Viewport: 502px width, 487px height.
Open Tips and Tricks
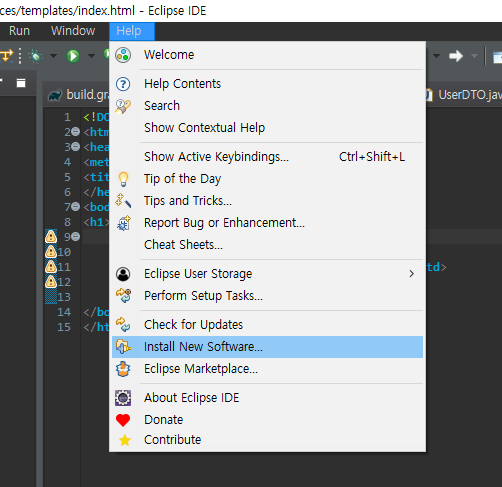coord(267,201)
